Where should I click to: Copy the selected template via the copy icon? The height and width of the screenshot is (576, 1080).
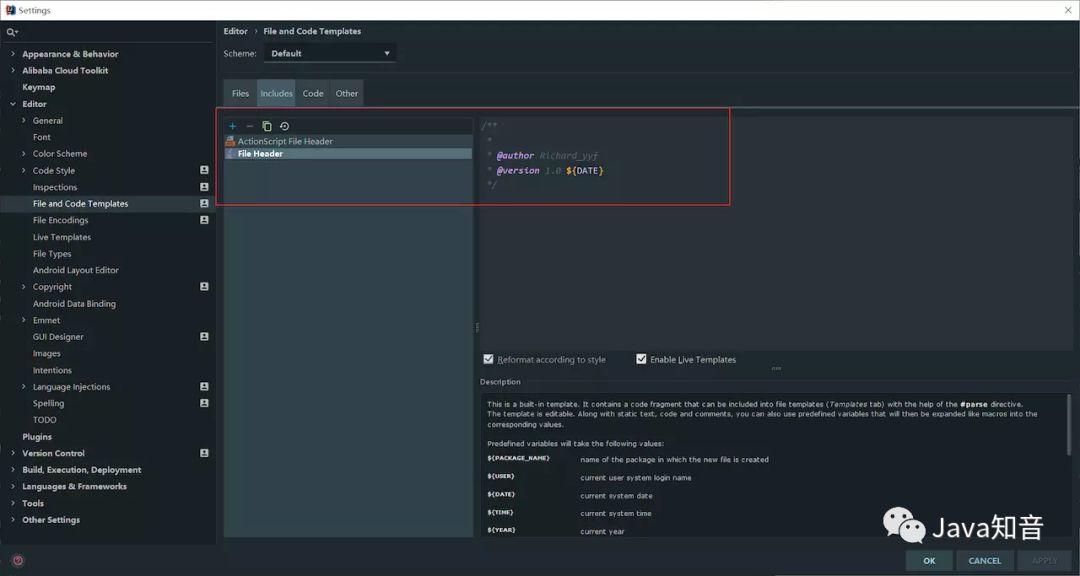pyautogui.click(x=266, y=126)
